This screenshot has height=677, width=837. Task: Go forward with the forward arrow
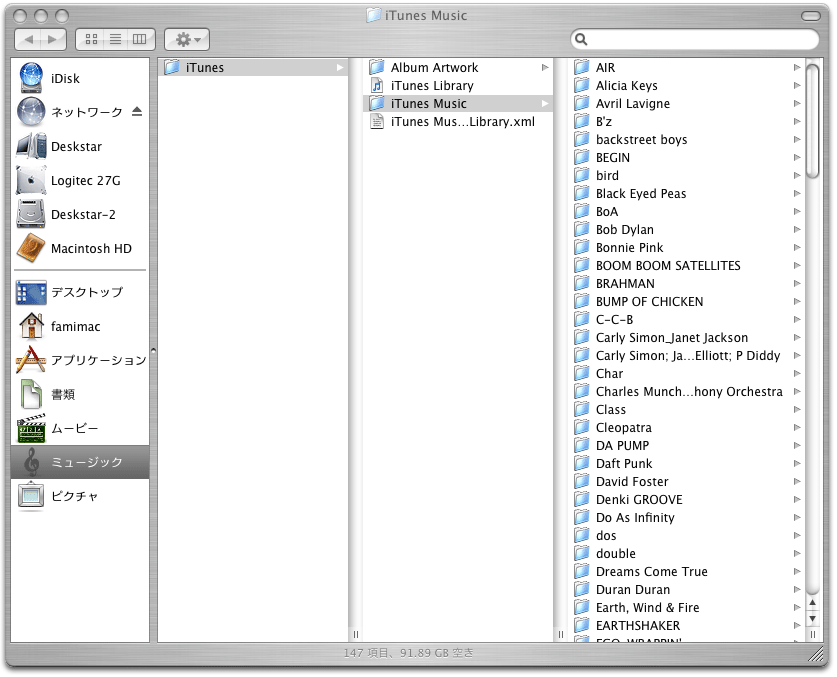point(53,39)
